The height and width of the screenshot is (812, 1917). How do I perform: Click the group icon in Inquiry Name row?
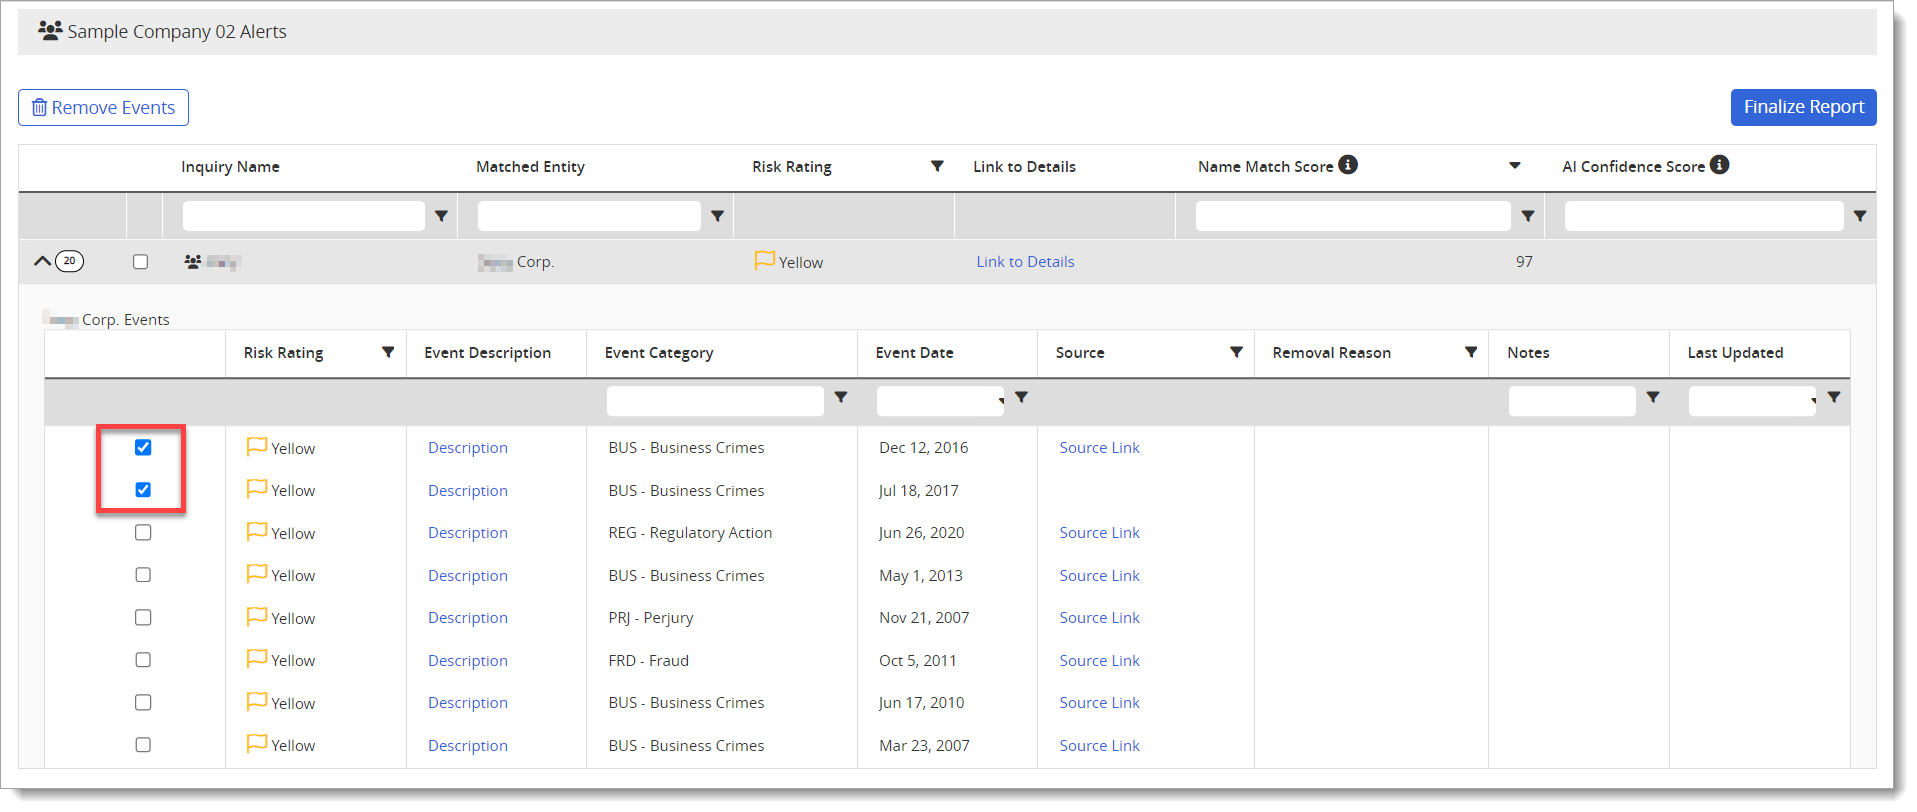(193, 262)
